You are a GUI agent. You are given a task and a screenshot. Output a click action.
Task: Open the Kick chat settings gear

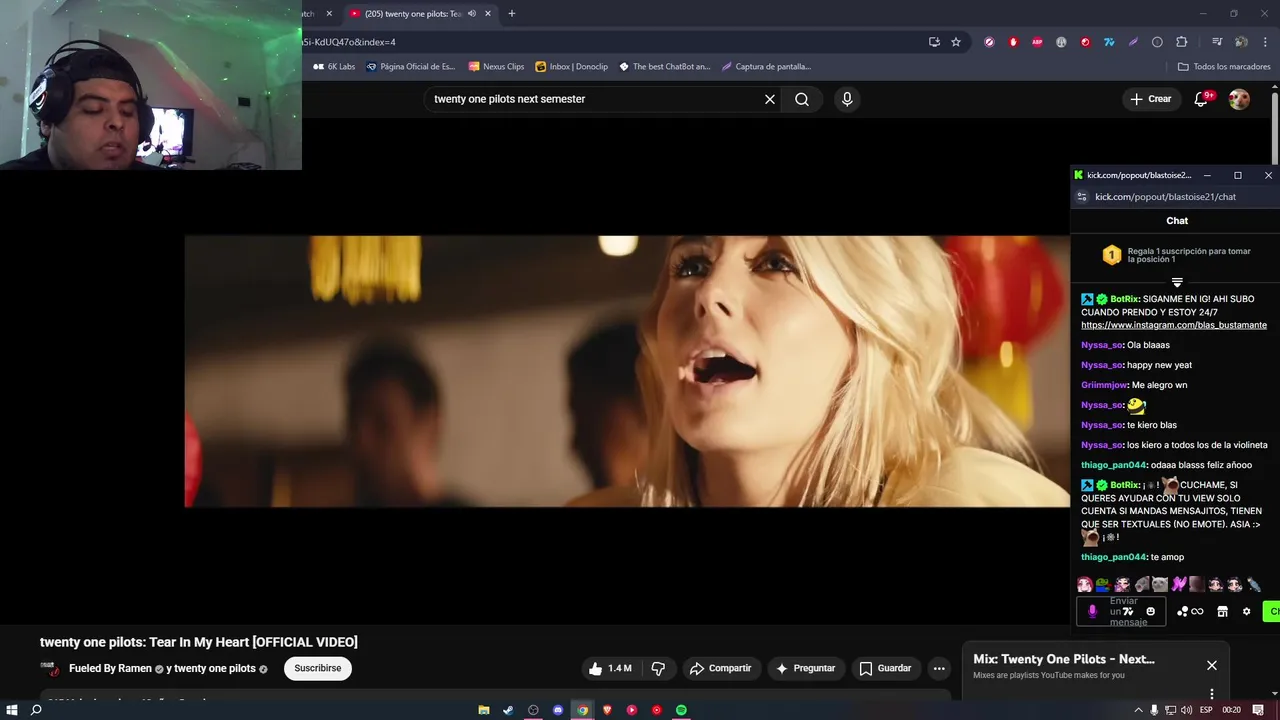pos(1246,611)
